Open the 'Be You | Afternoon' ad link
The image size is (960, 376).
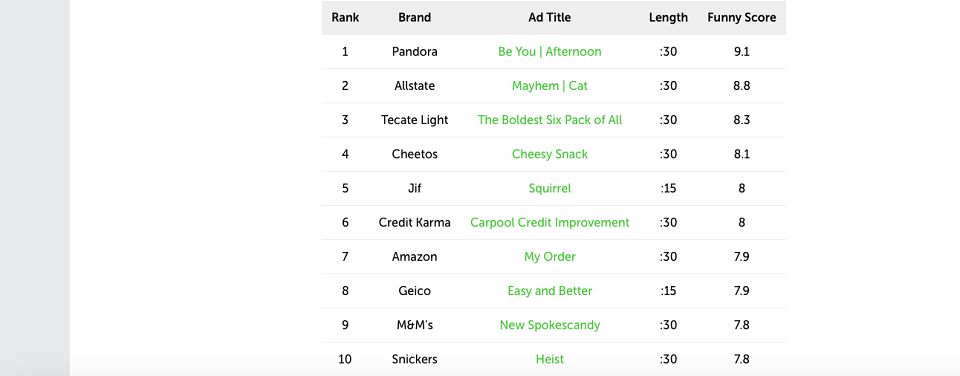(549, 51)
